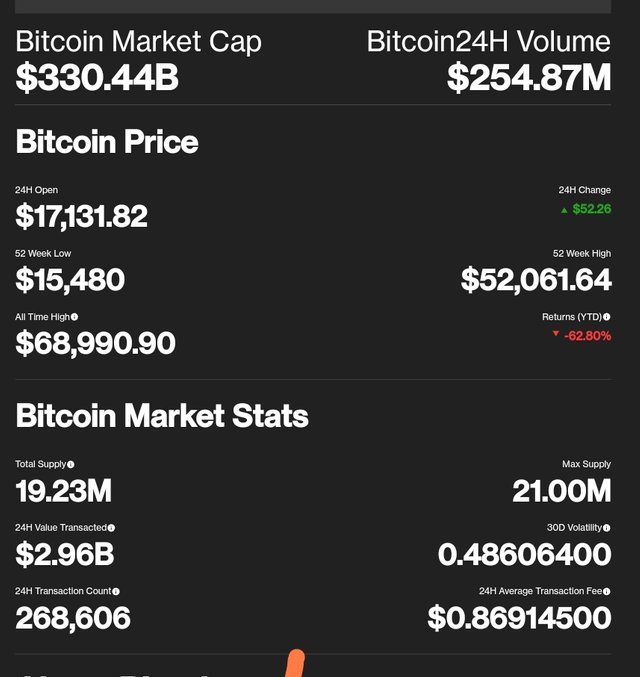The height and width of the screenshot is (677, 640).
Task: Tap the red YTD returns down arrow
Action: (556, 333)
